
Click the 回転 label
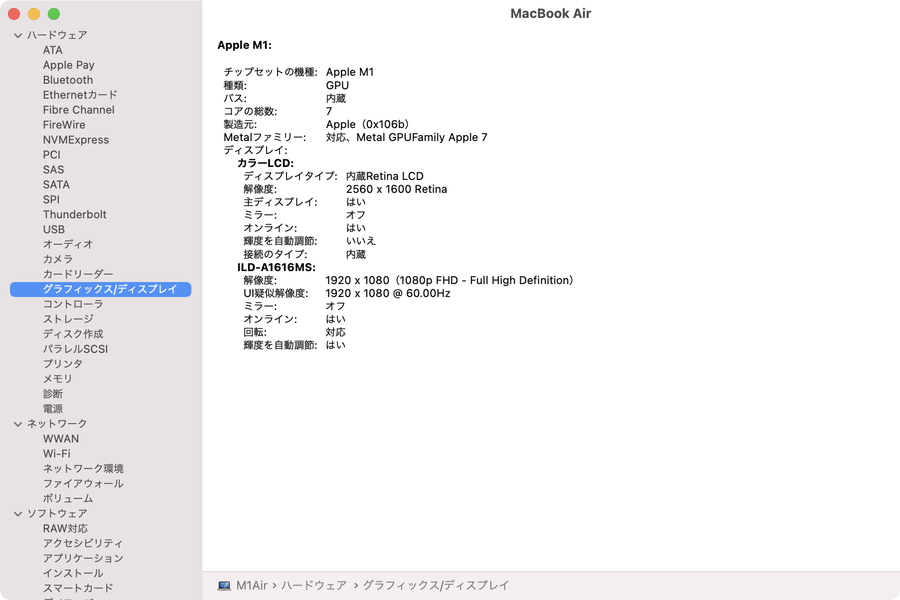[x=255, y=332]
